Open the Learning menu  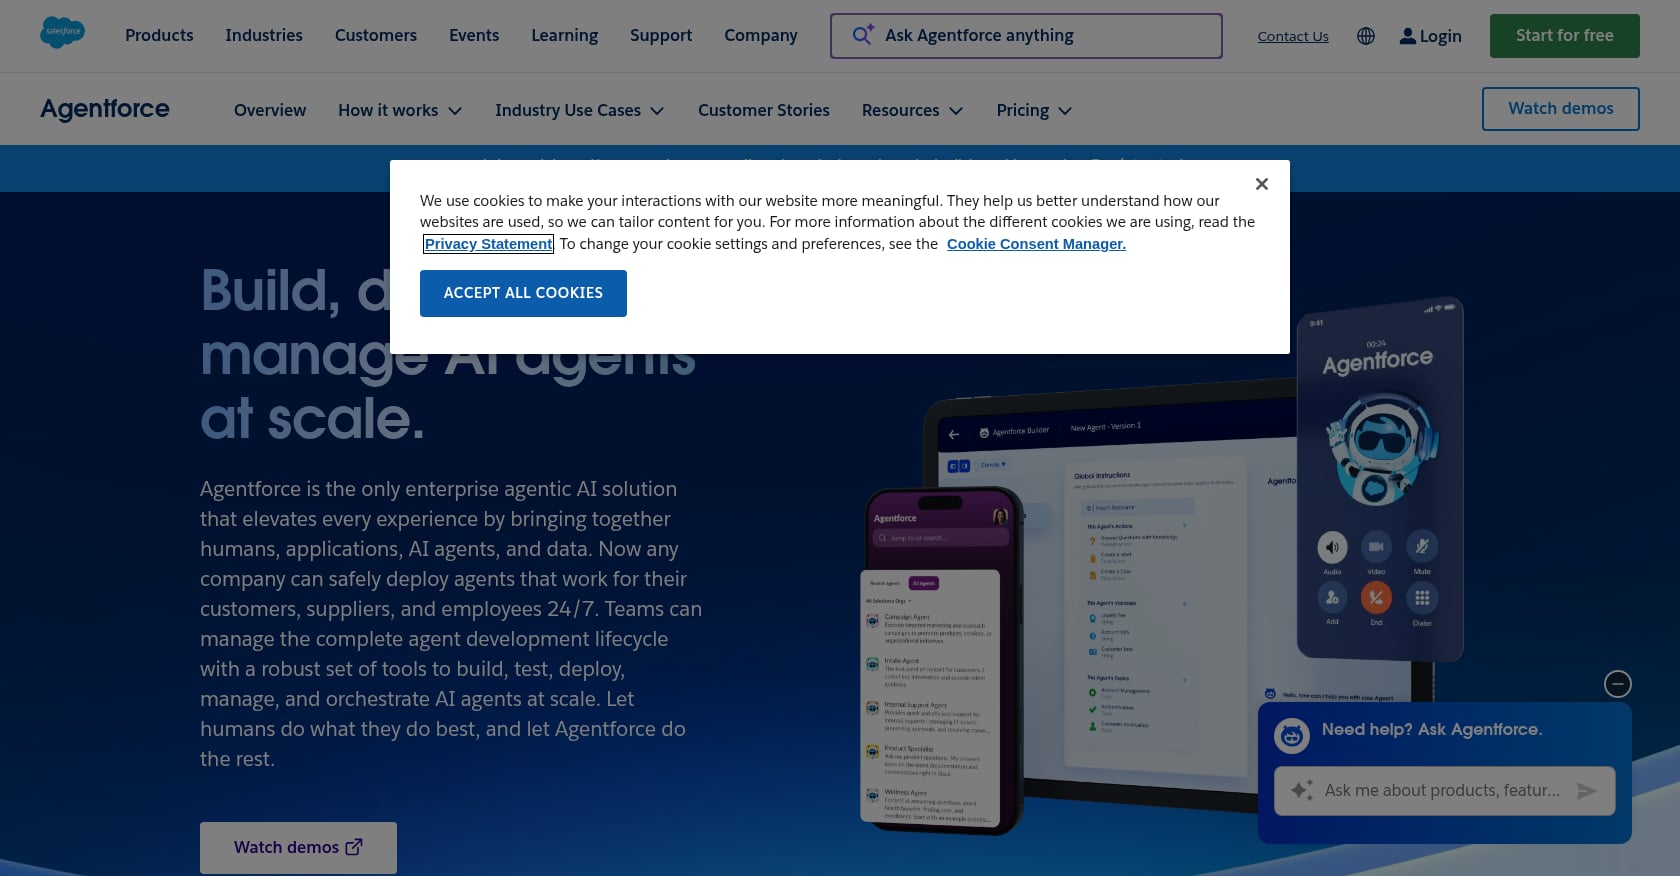(564, 35)
